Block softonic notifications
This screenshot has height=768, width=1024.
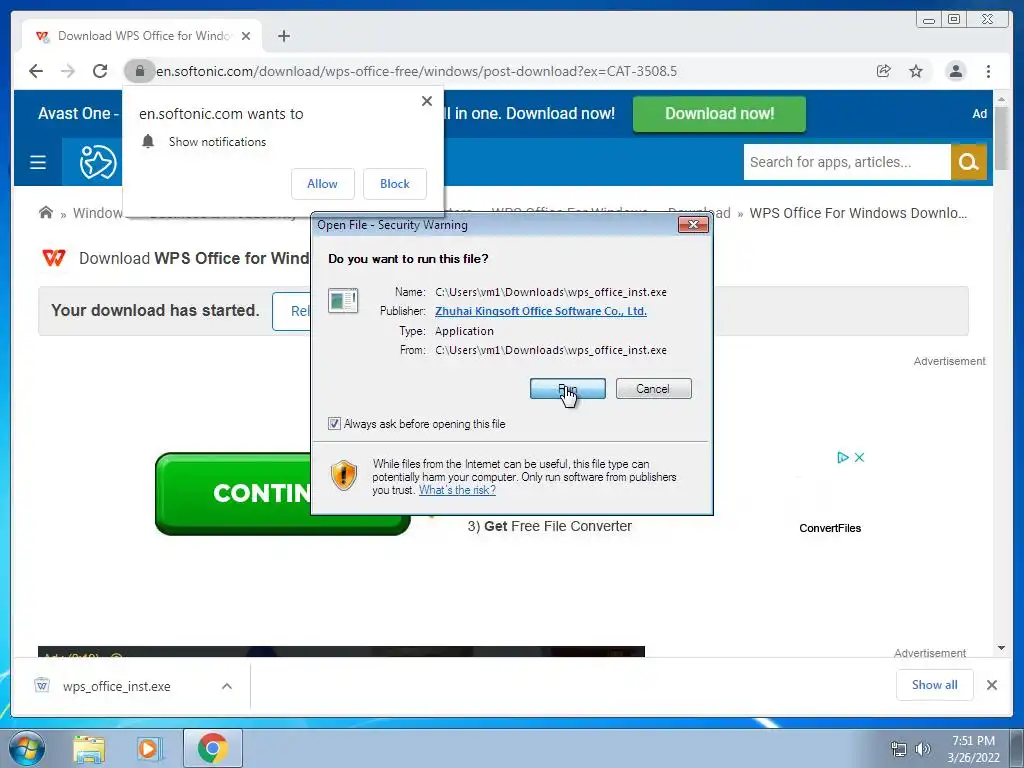[x=394, y=184]
